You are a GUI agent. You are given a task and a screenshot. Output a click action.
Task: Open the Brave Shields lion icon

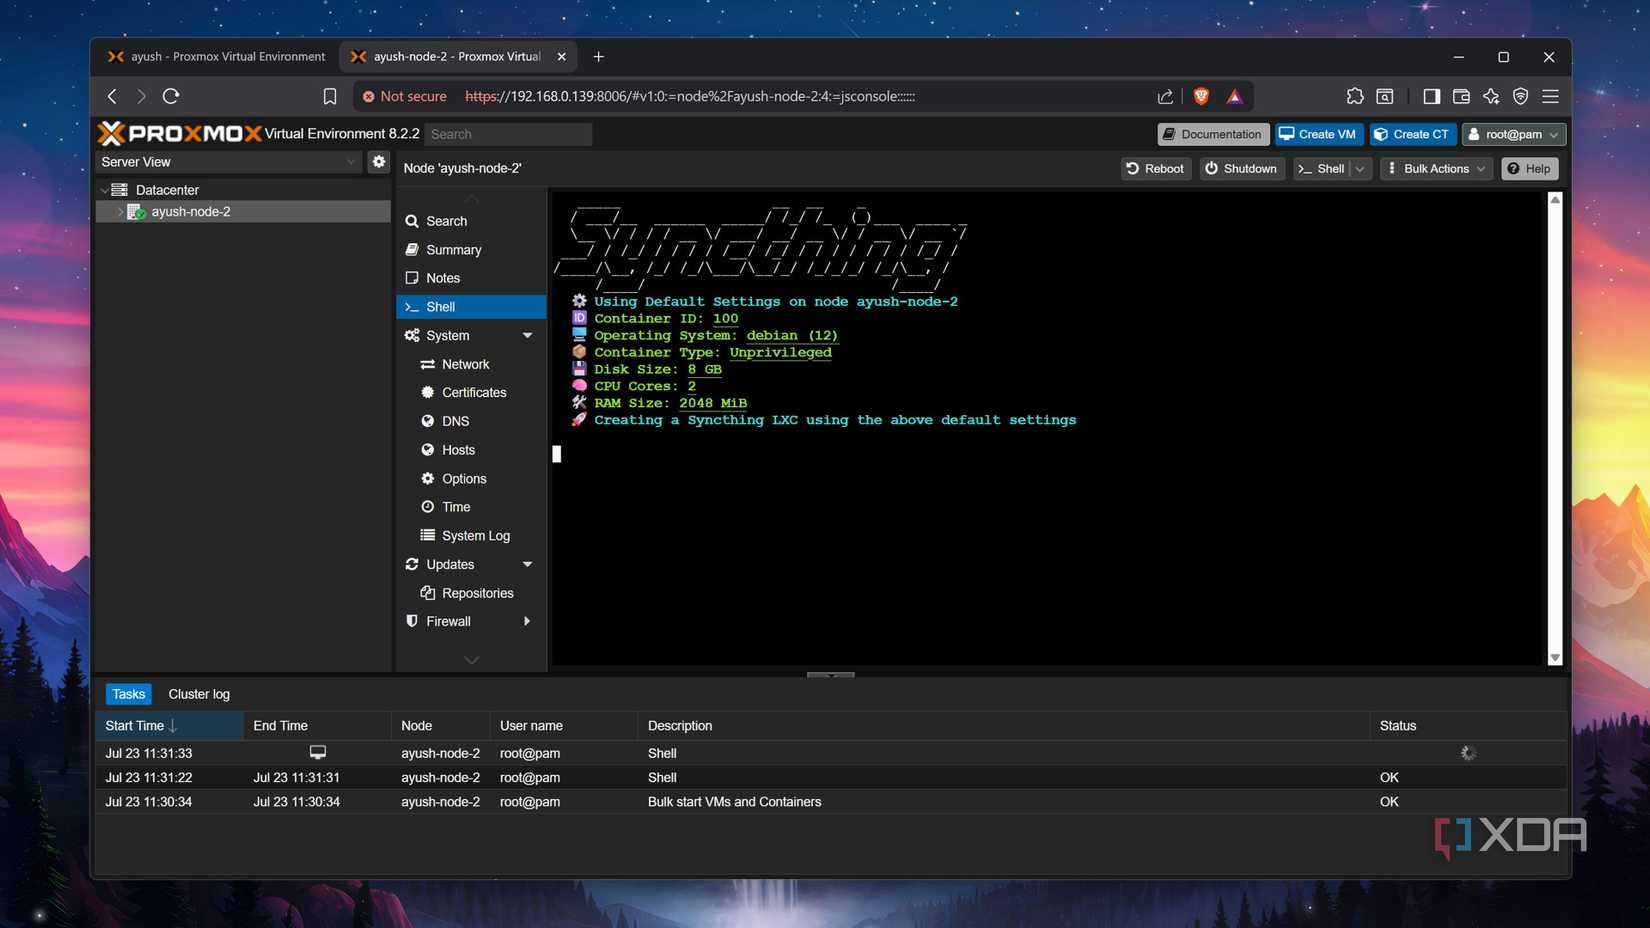click(x=1201, y=96)
